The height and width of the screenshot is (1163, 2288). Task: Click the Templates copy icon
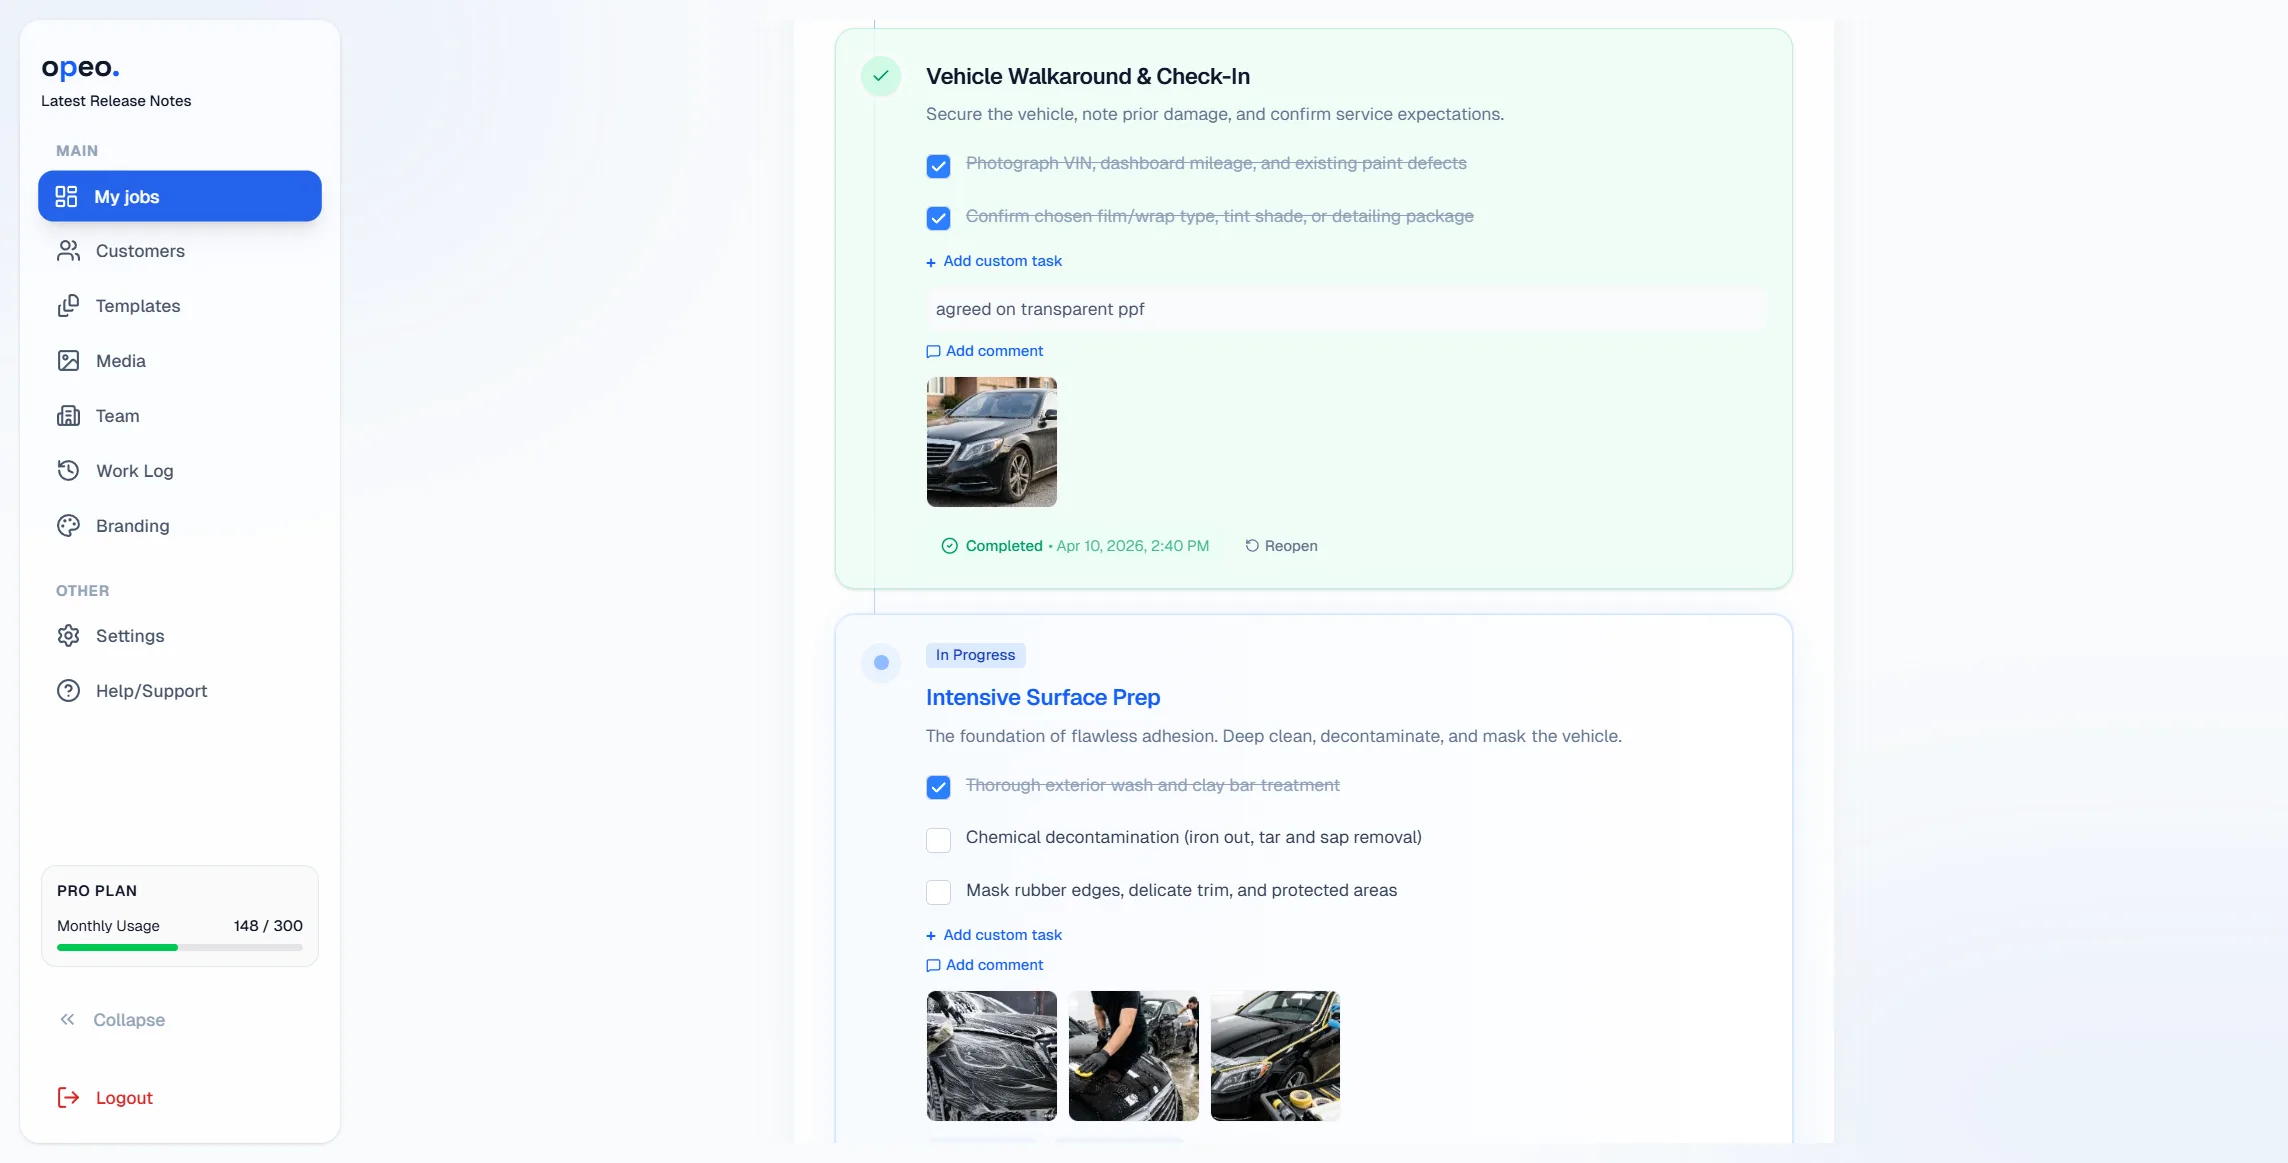click(68, 306)
